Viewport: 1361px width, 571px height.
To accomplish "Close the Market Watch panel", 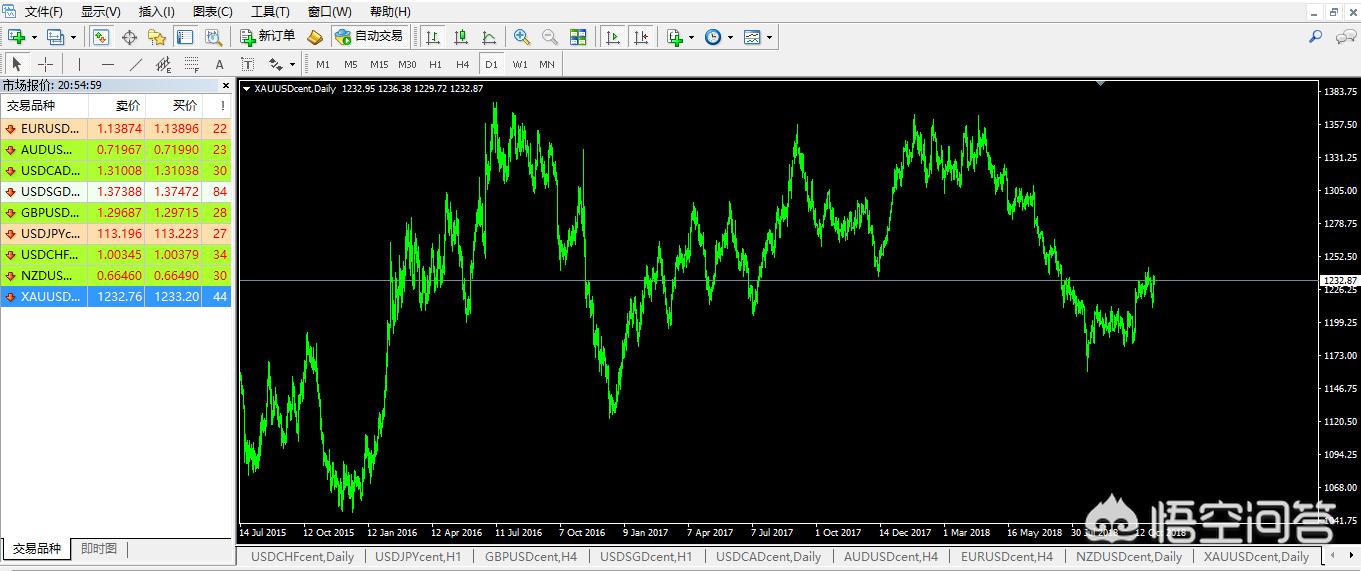I will pyautogui.click(x=225, y=85).
